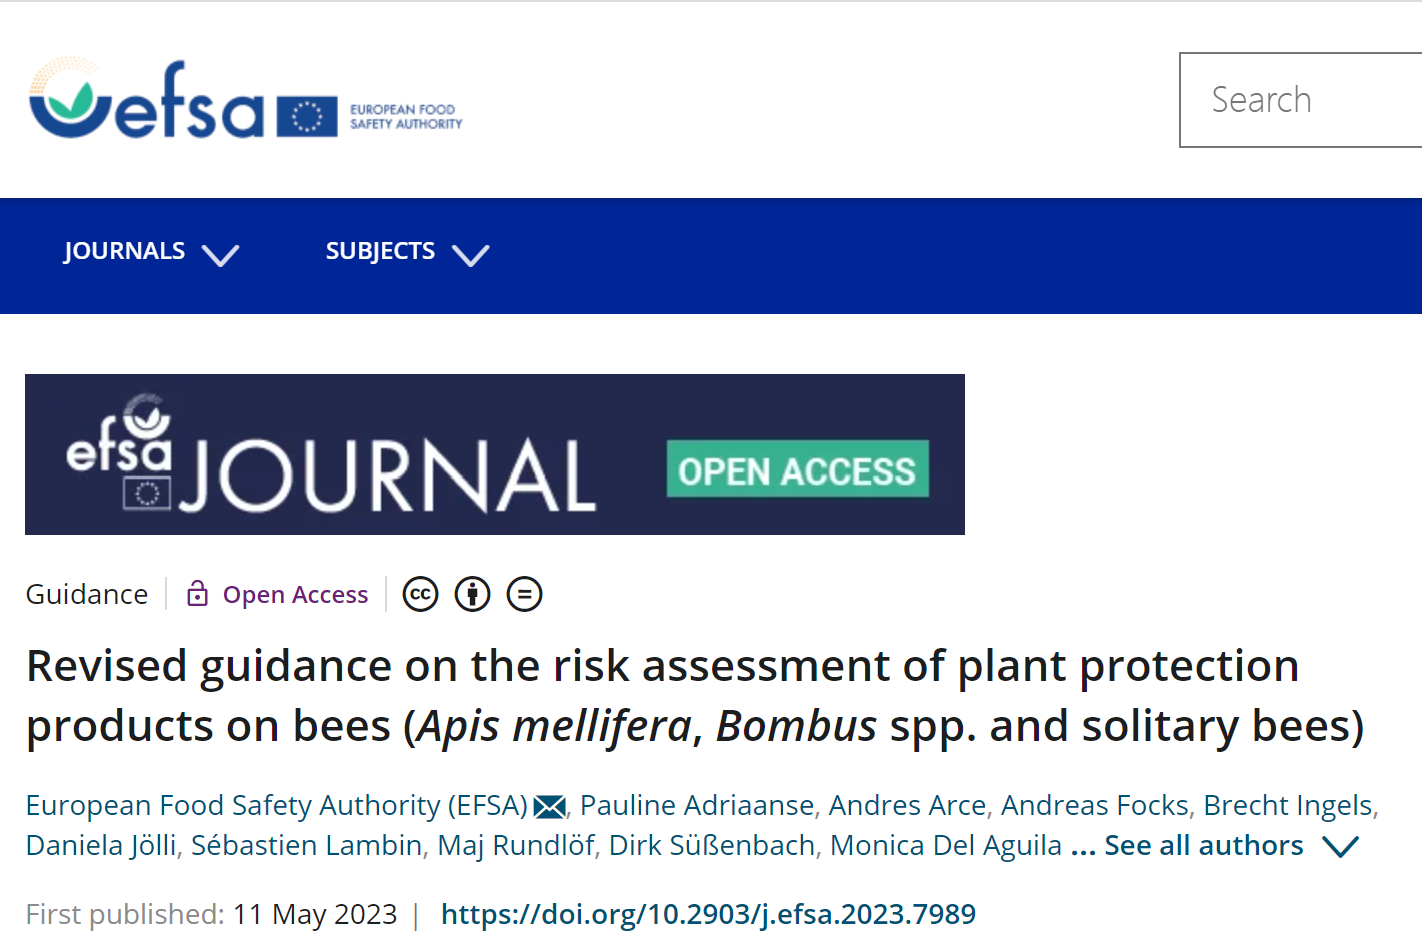The height and width of the screenshot is (950, 1422).
Task: Click the Creative Commons CC icon
Action: [420, 594]
